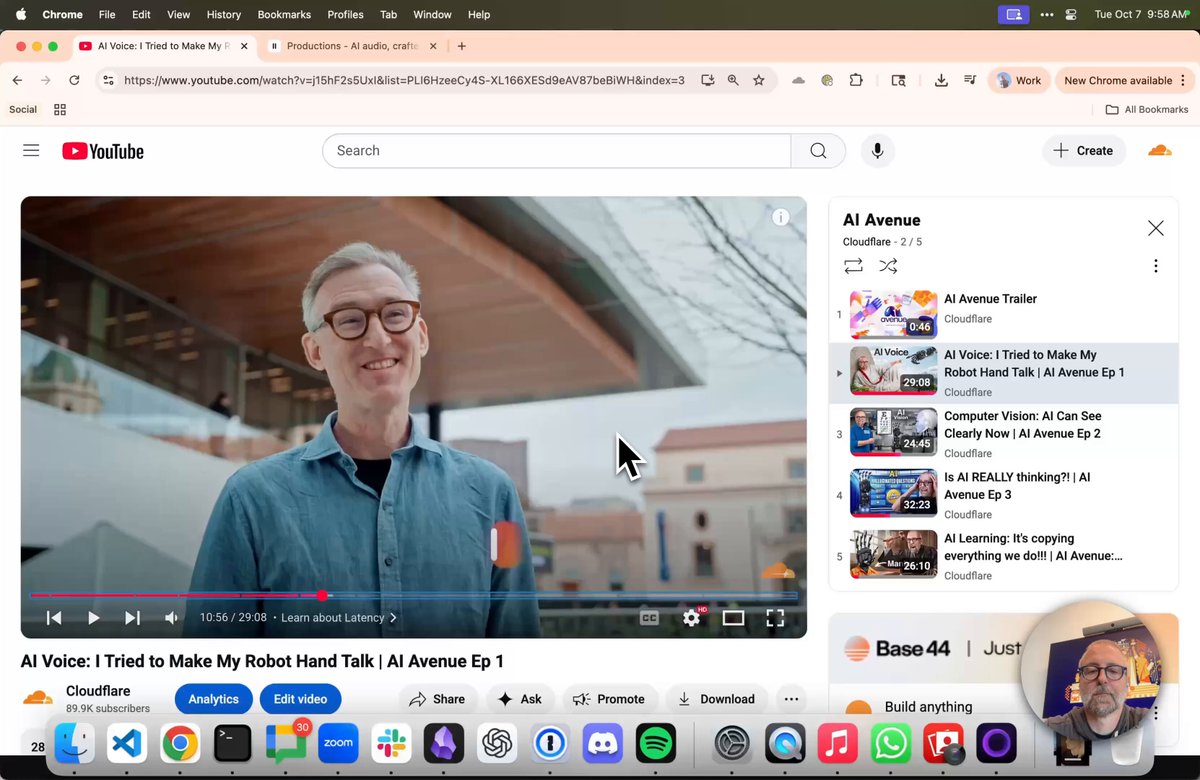This screenshot has height=780, width=1200.
Task: Click the Analytics button
Action: click(x=213, y=699)
